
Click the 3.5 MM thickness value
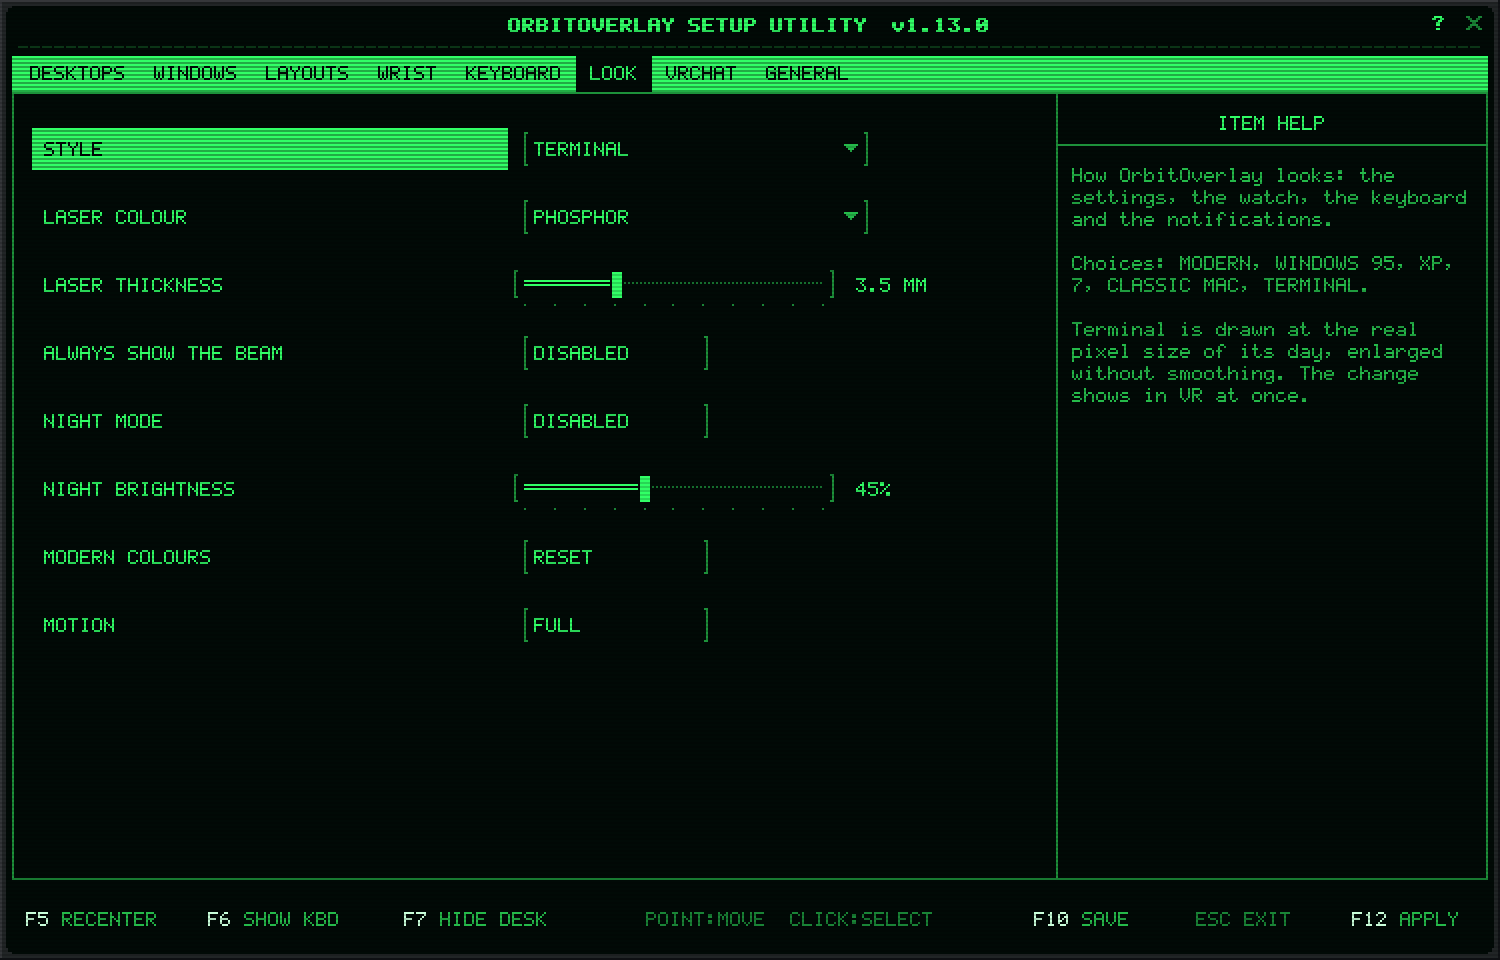(x=891, y=285)
